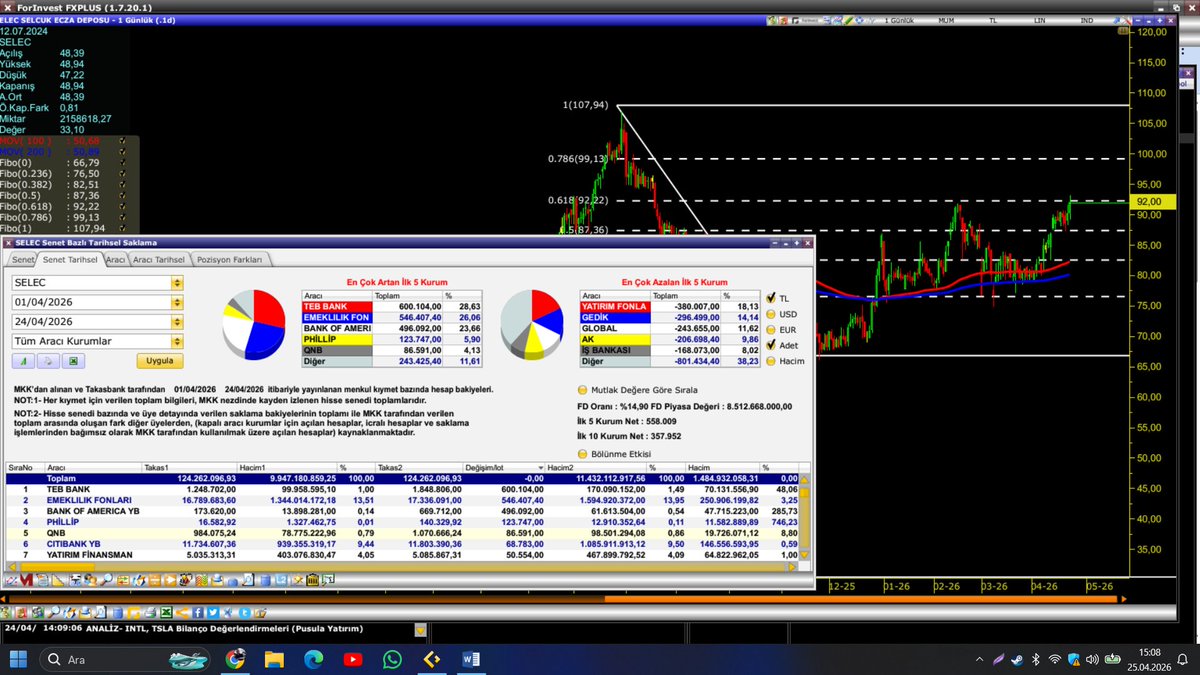Click the orange share icon in lower toolbar
This screenshot has height=675, width=1200.
coord(182,612)
